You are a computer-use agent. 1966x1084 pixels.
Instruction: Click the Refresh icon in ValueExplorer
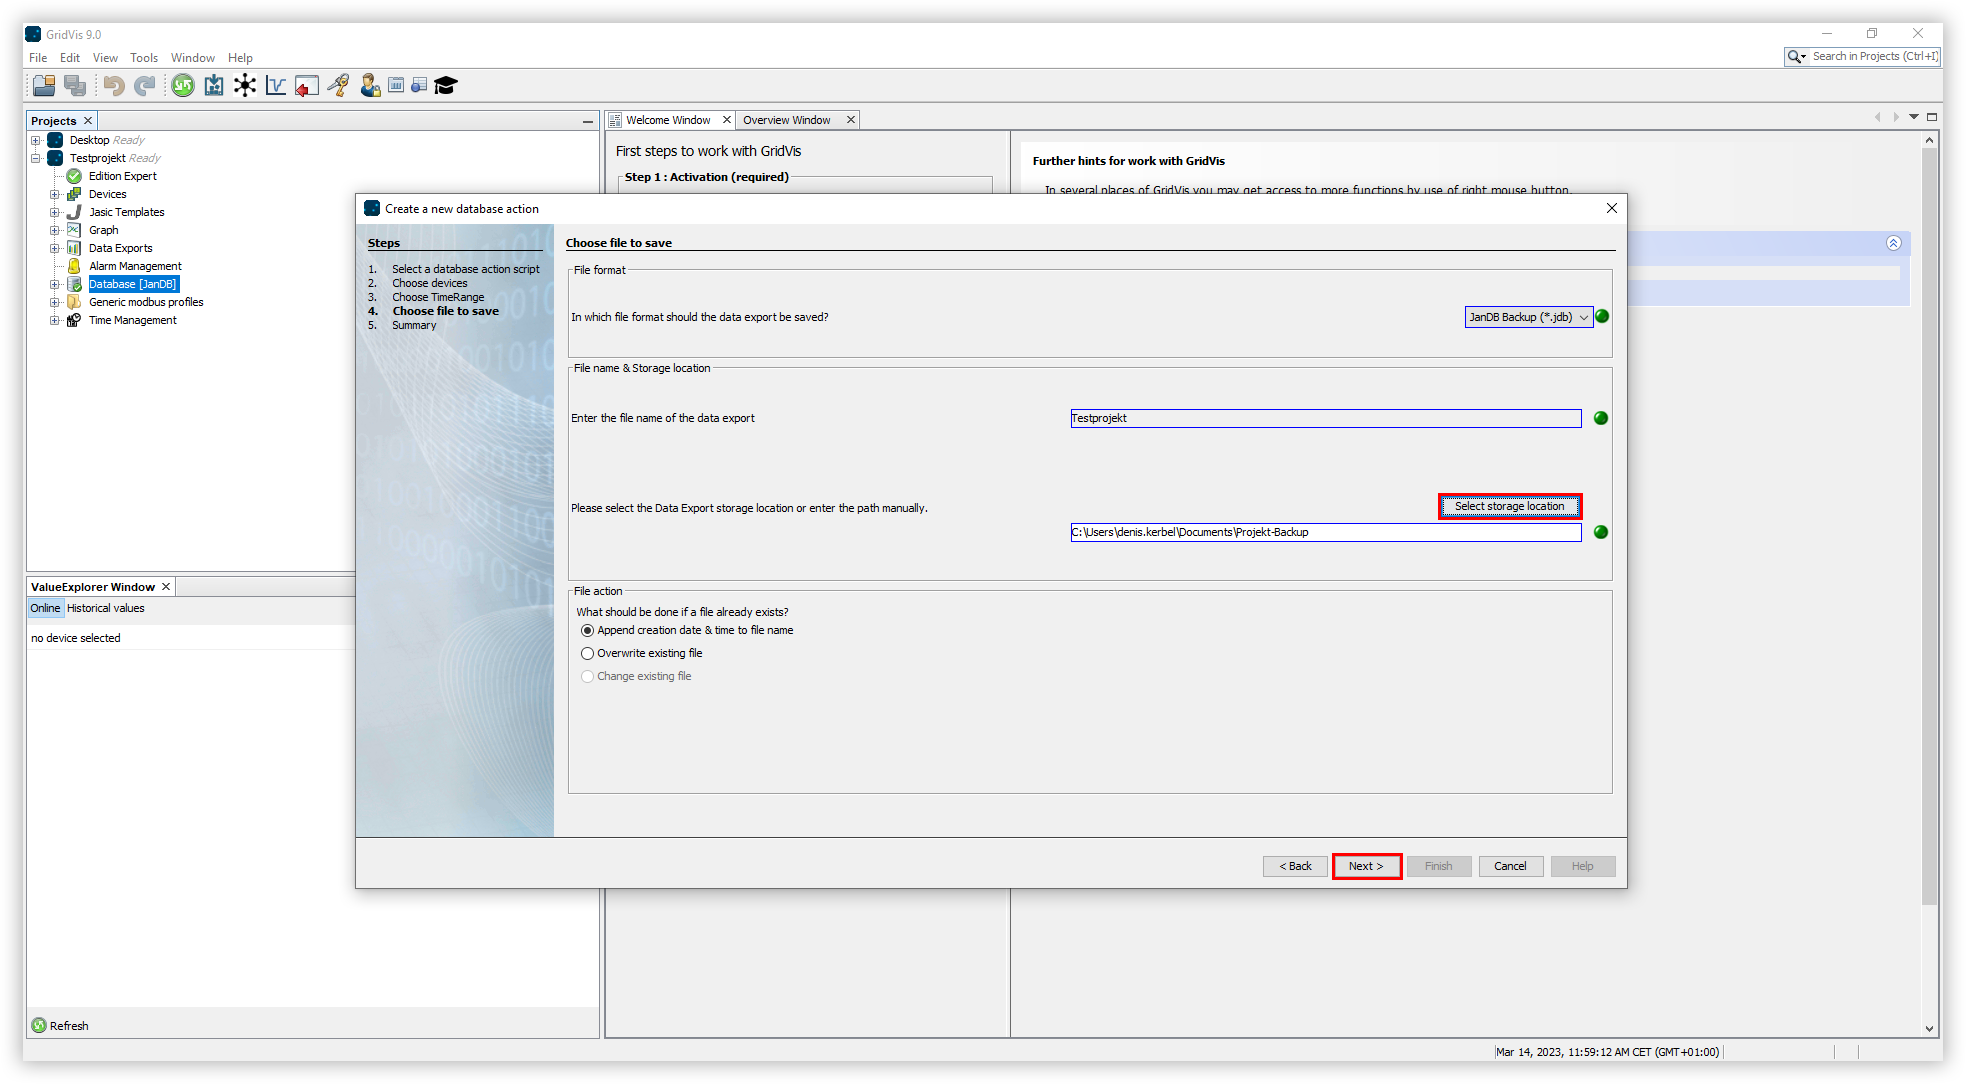(39, 1025)
